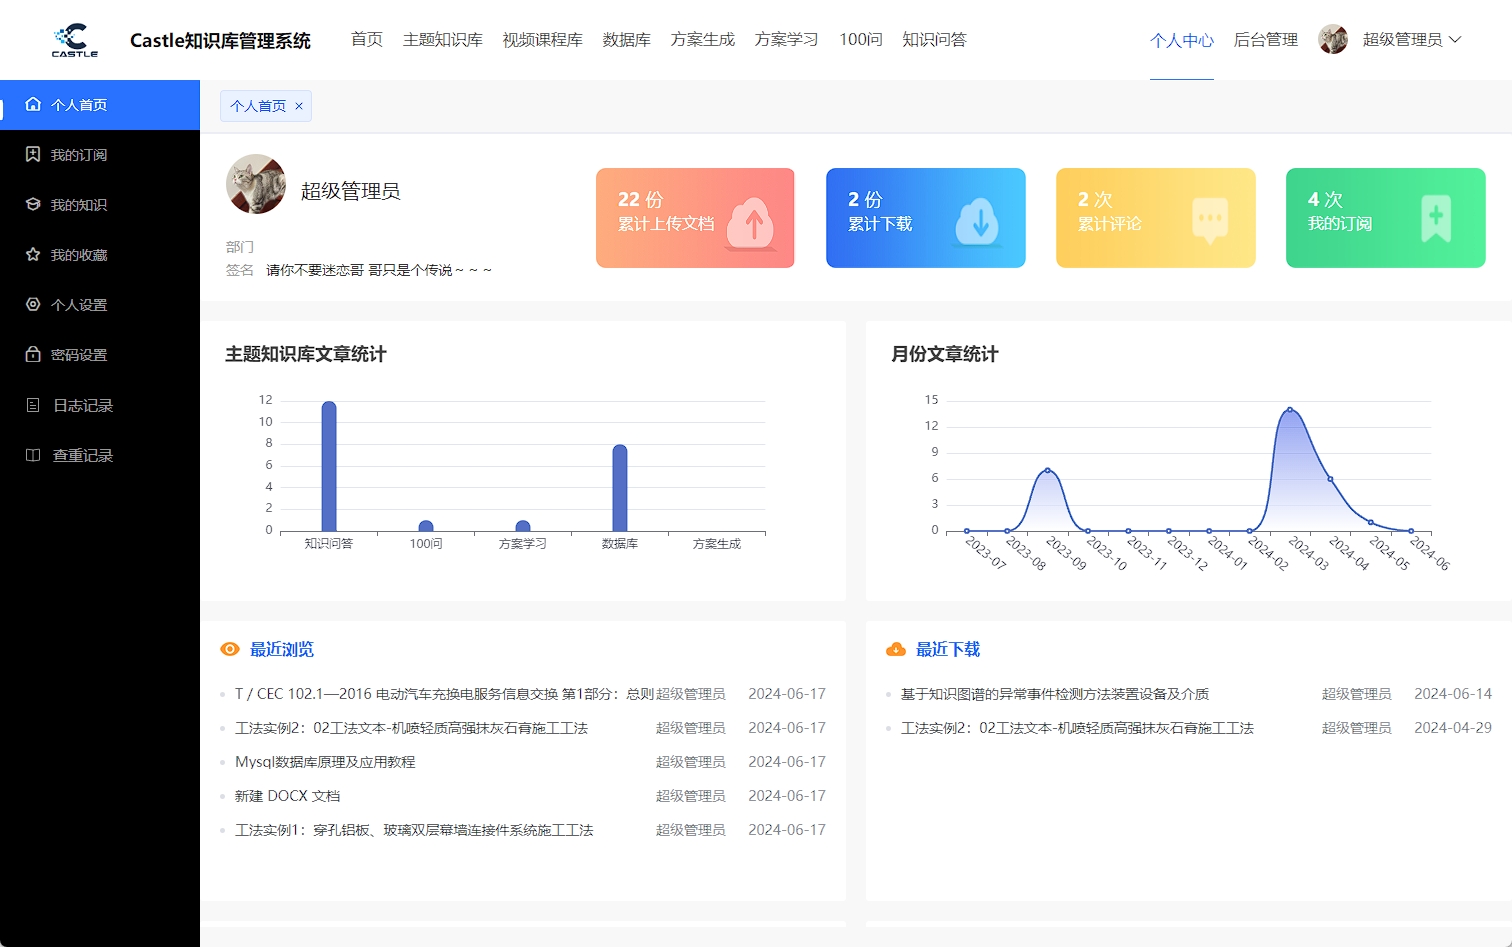Image resolution: width=1512 pixels, height=947 pixels.
Task: Open 主题知识库 from the top menu
Action: pos(442,40)
